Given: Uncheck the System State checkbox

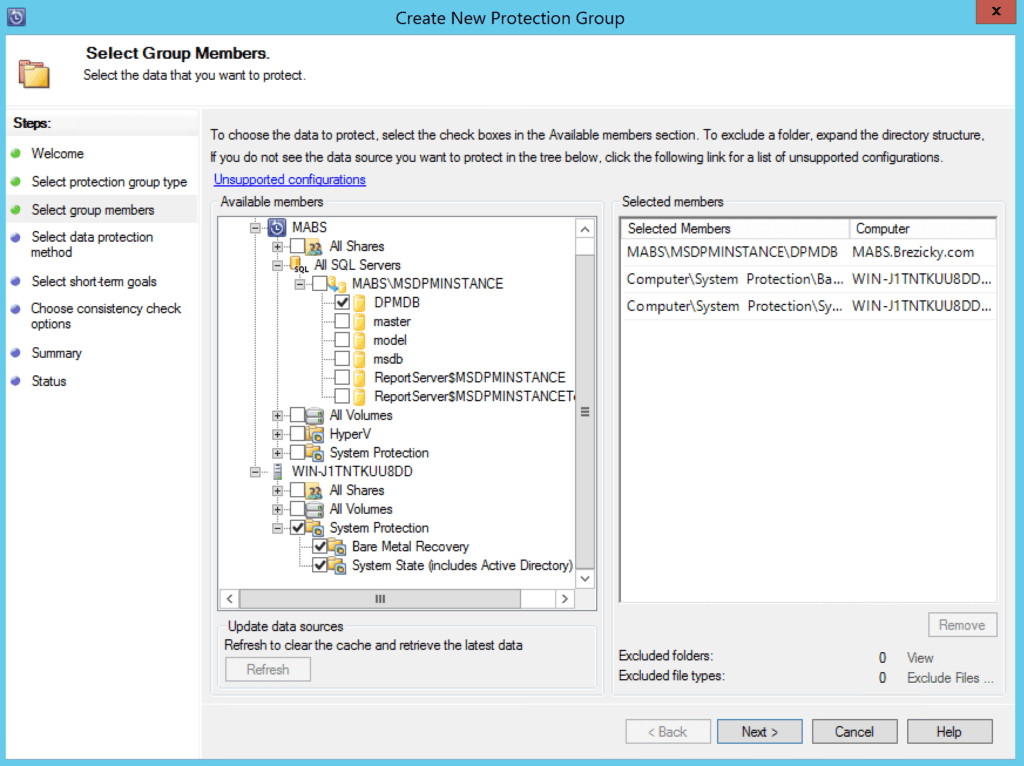Looking at the screenshot, I should (x=320, y=566).
